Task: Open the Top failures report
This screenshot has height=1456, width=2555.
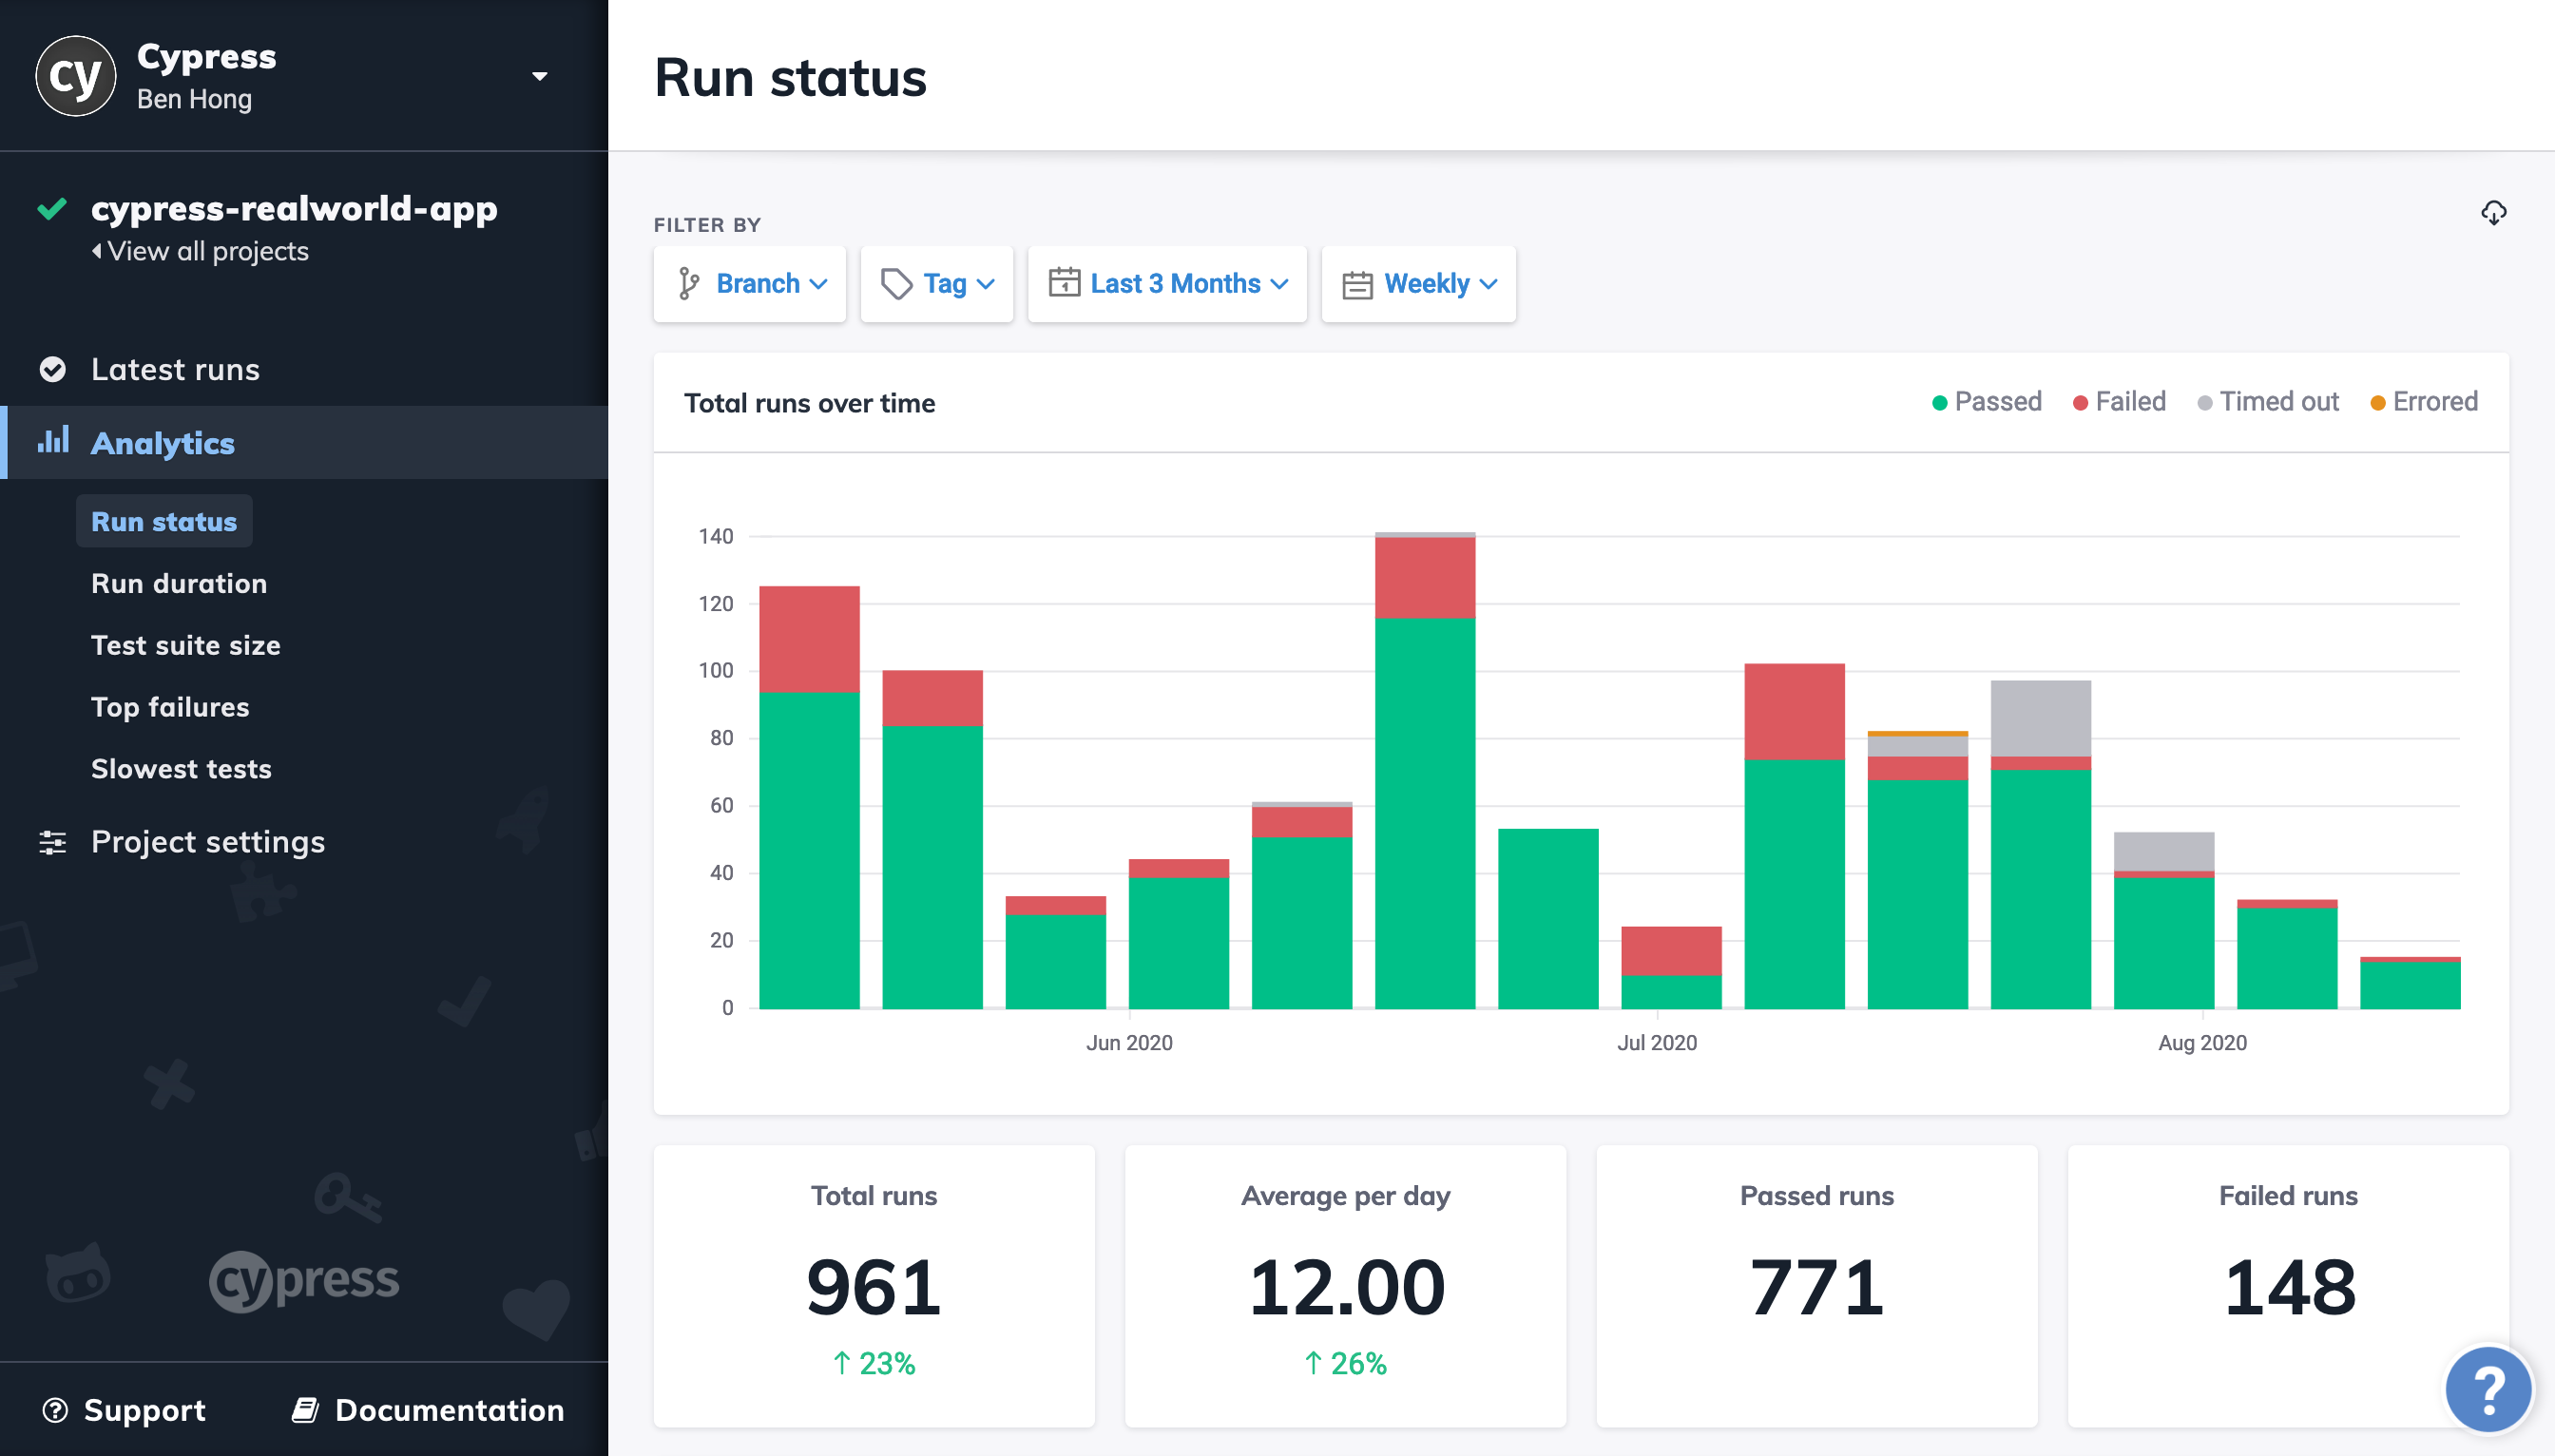Action: 170,707
